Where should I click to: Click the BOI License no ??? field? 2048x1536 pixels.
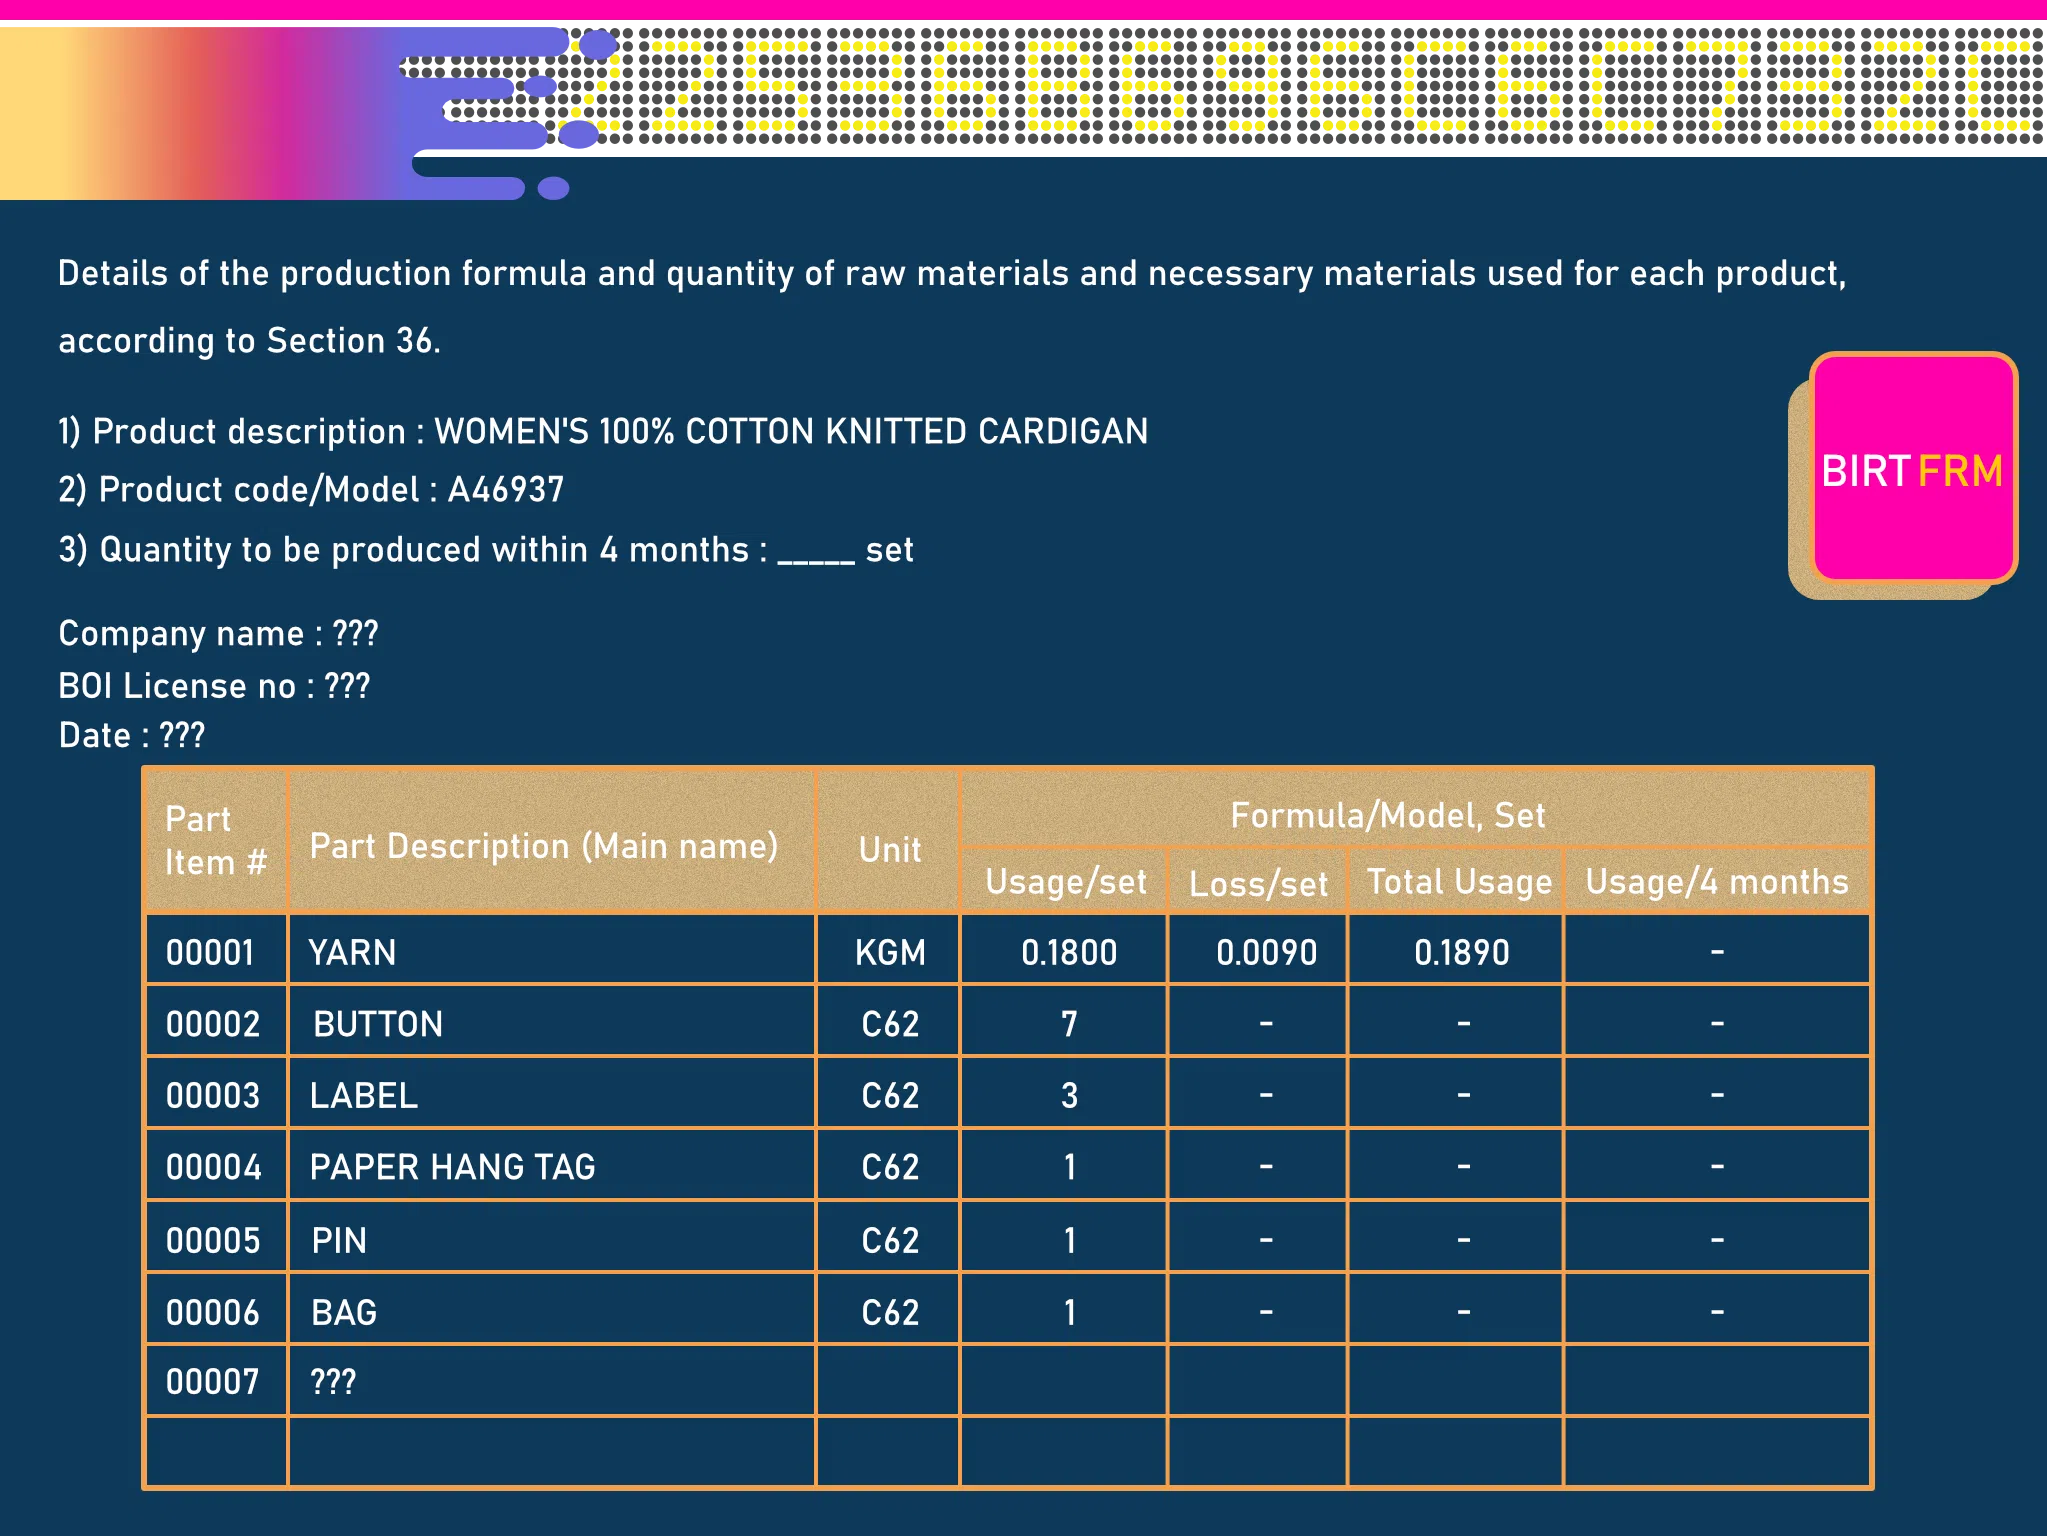[214, 686]
